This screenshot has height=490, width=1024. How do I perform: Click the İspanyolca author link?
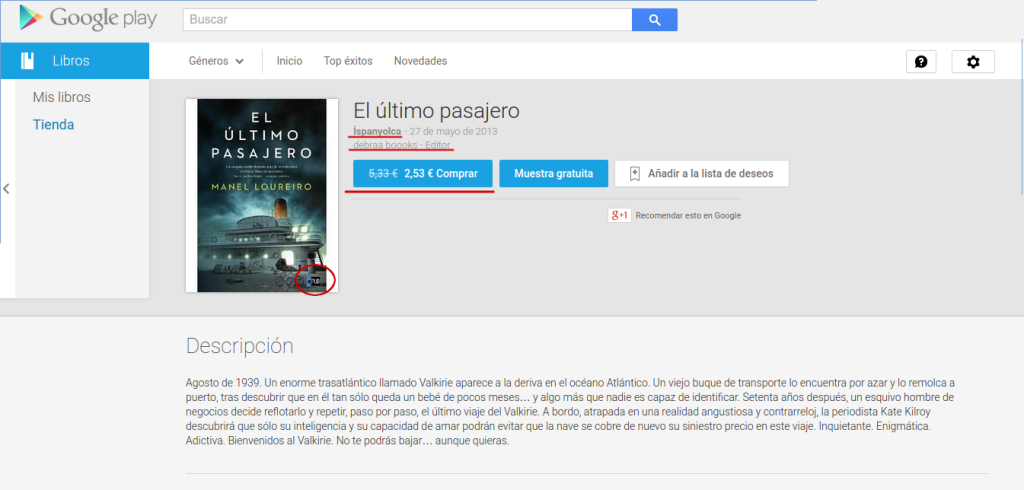pos(377,131)
